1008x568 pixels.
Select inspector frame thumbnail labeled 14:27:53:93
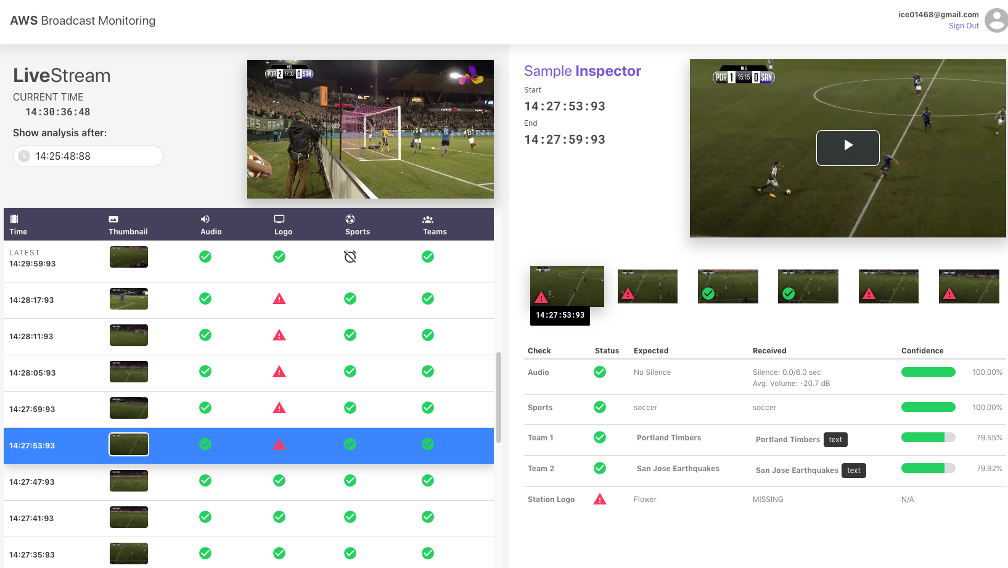point(566,287)
